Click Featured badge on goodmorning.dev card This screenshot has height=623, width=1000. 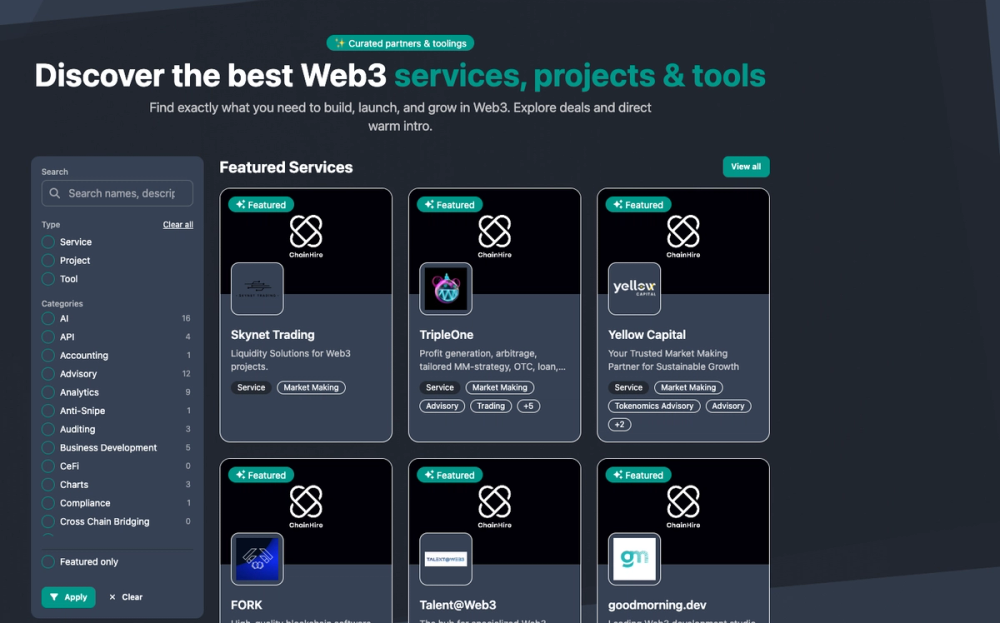click(x=638, y=475)
